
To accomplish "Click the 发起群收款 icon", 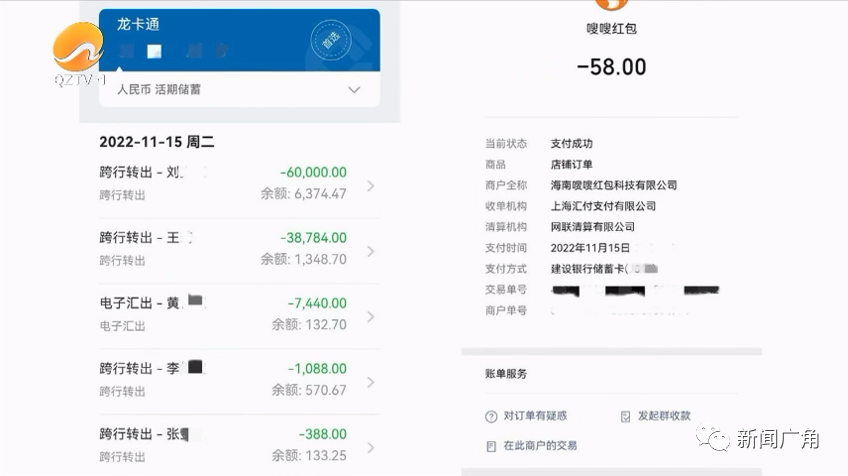I will coord(625,416).
